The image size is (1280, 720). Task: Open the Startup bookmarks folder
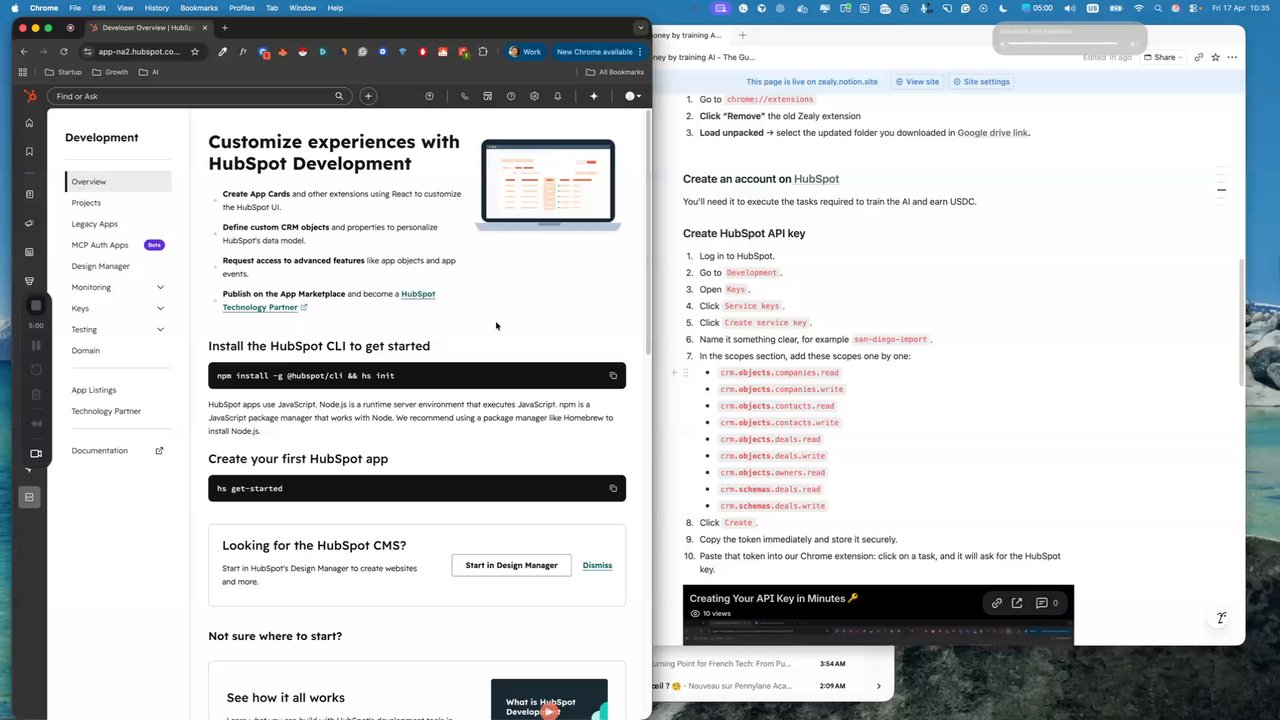coord(63,72)
